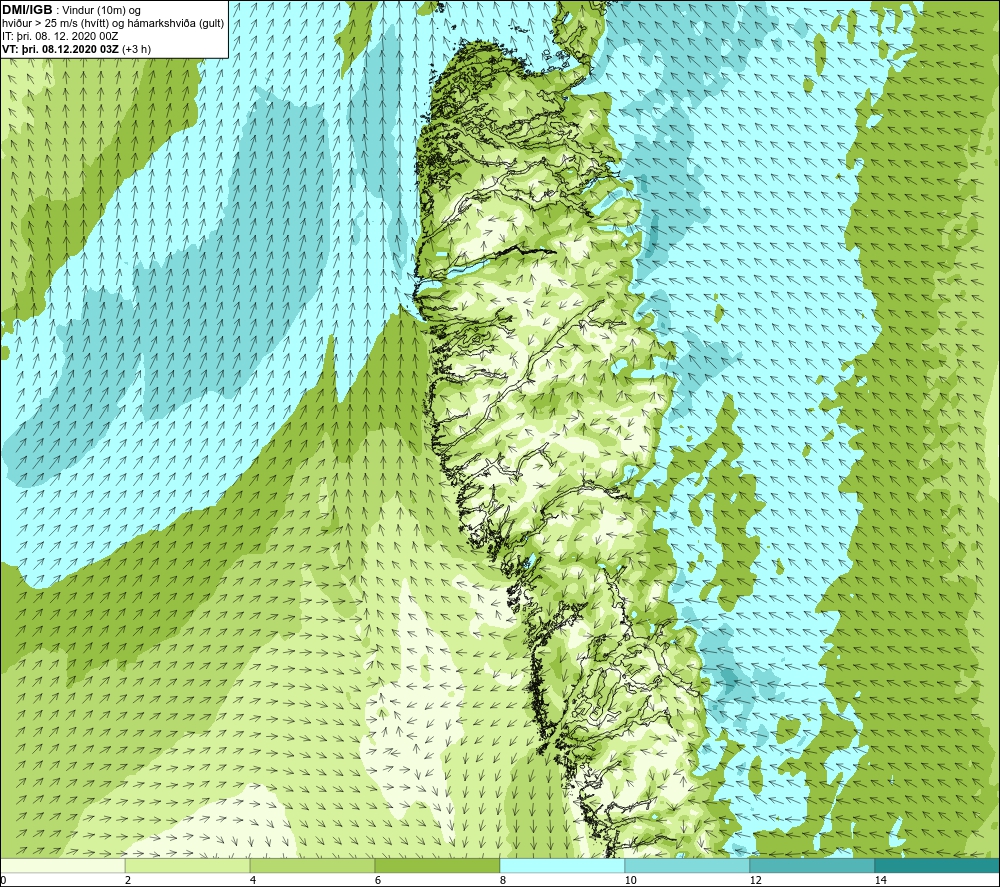Click the scale label '10'
1000x887 pixels.
pos(630,880)
